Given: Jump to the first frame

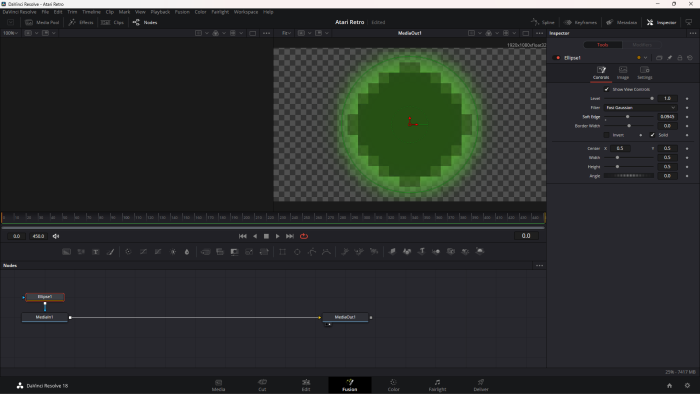Looking at the screenshot, I should point(242,236).
